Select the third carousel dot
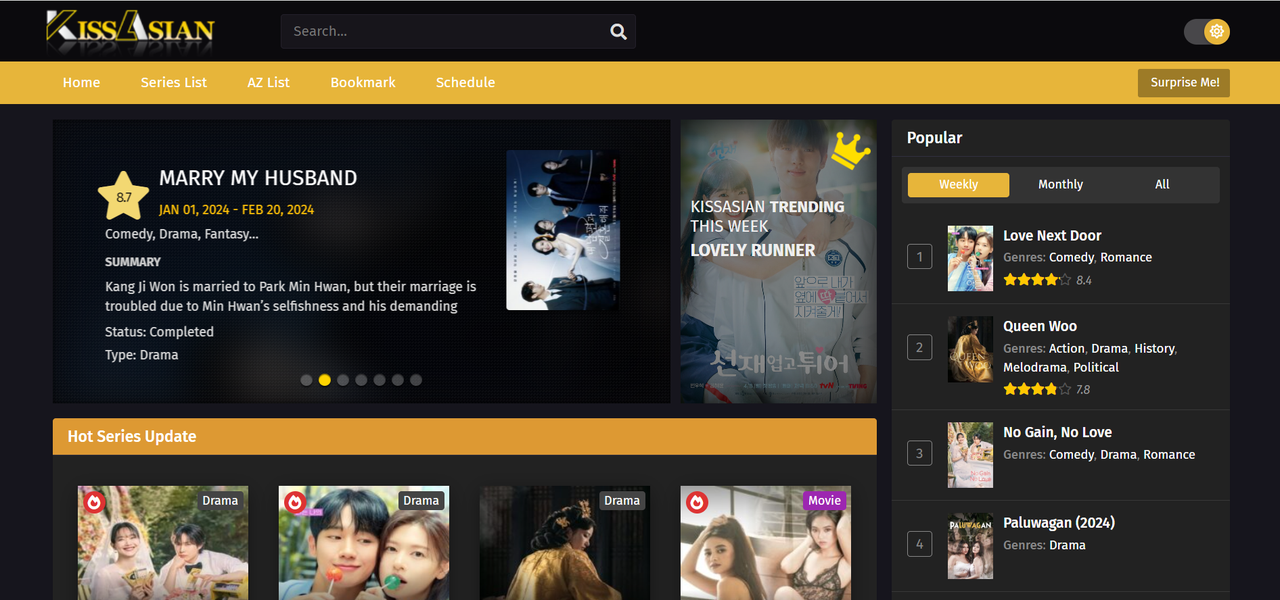This screenshot has width=1280, height=600. click(343, 380)
